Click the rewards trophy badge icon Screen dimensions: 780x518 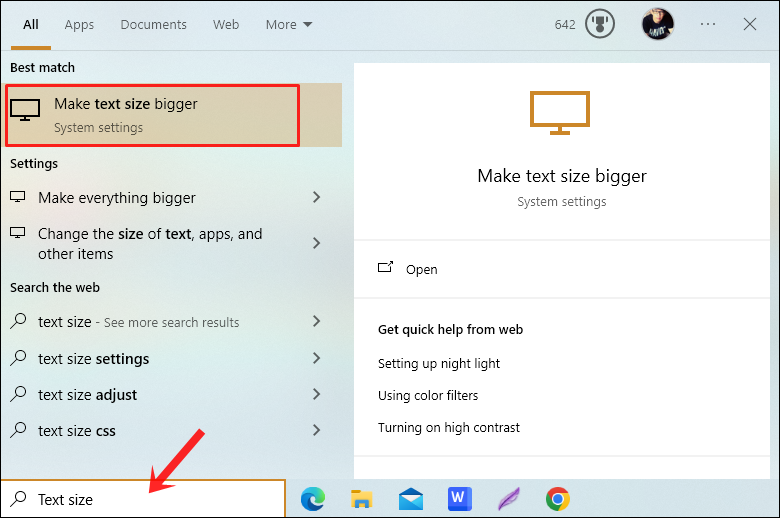tap(599, 24)
